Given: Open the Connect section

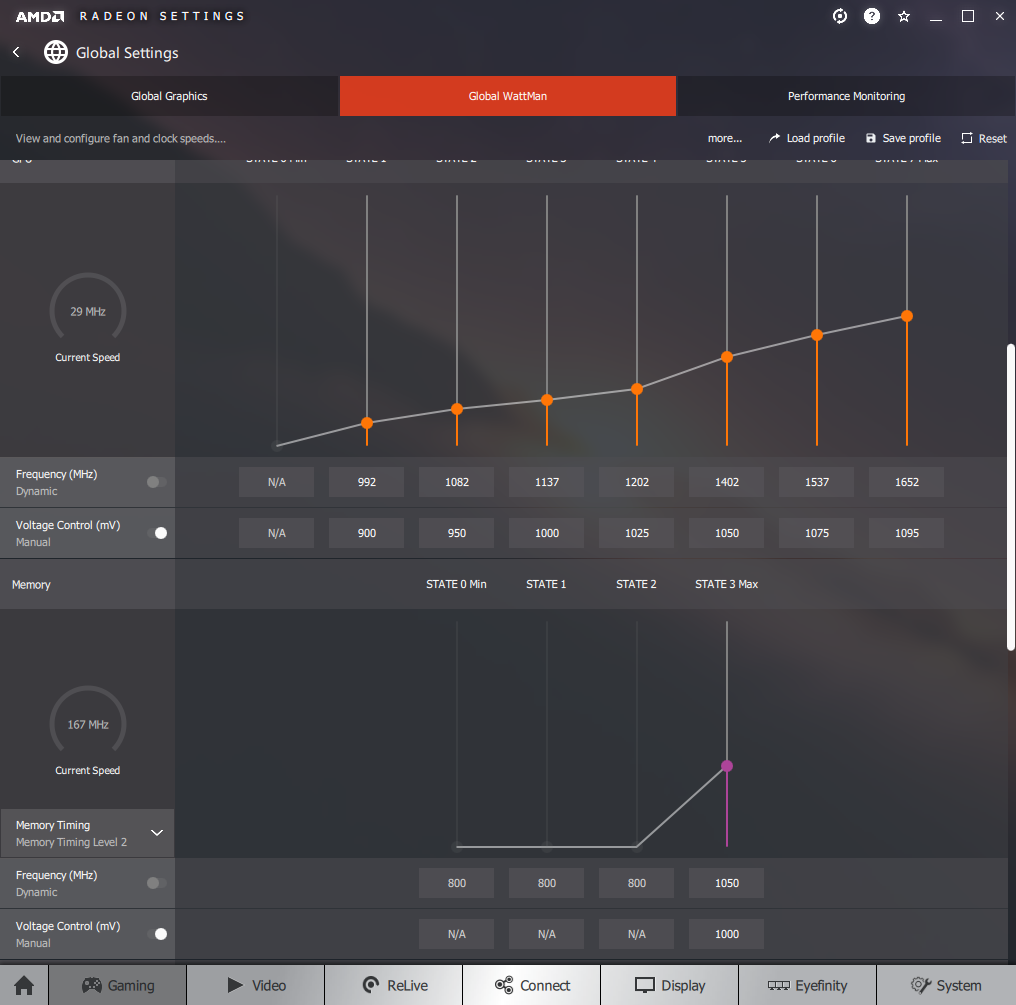Looking at the screenshot, I should pos(532,985).
